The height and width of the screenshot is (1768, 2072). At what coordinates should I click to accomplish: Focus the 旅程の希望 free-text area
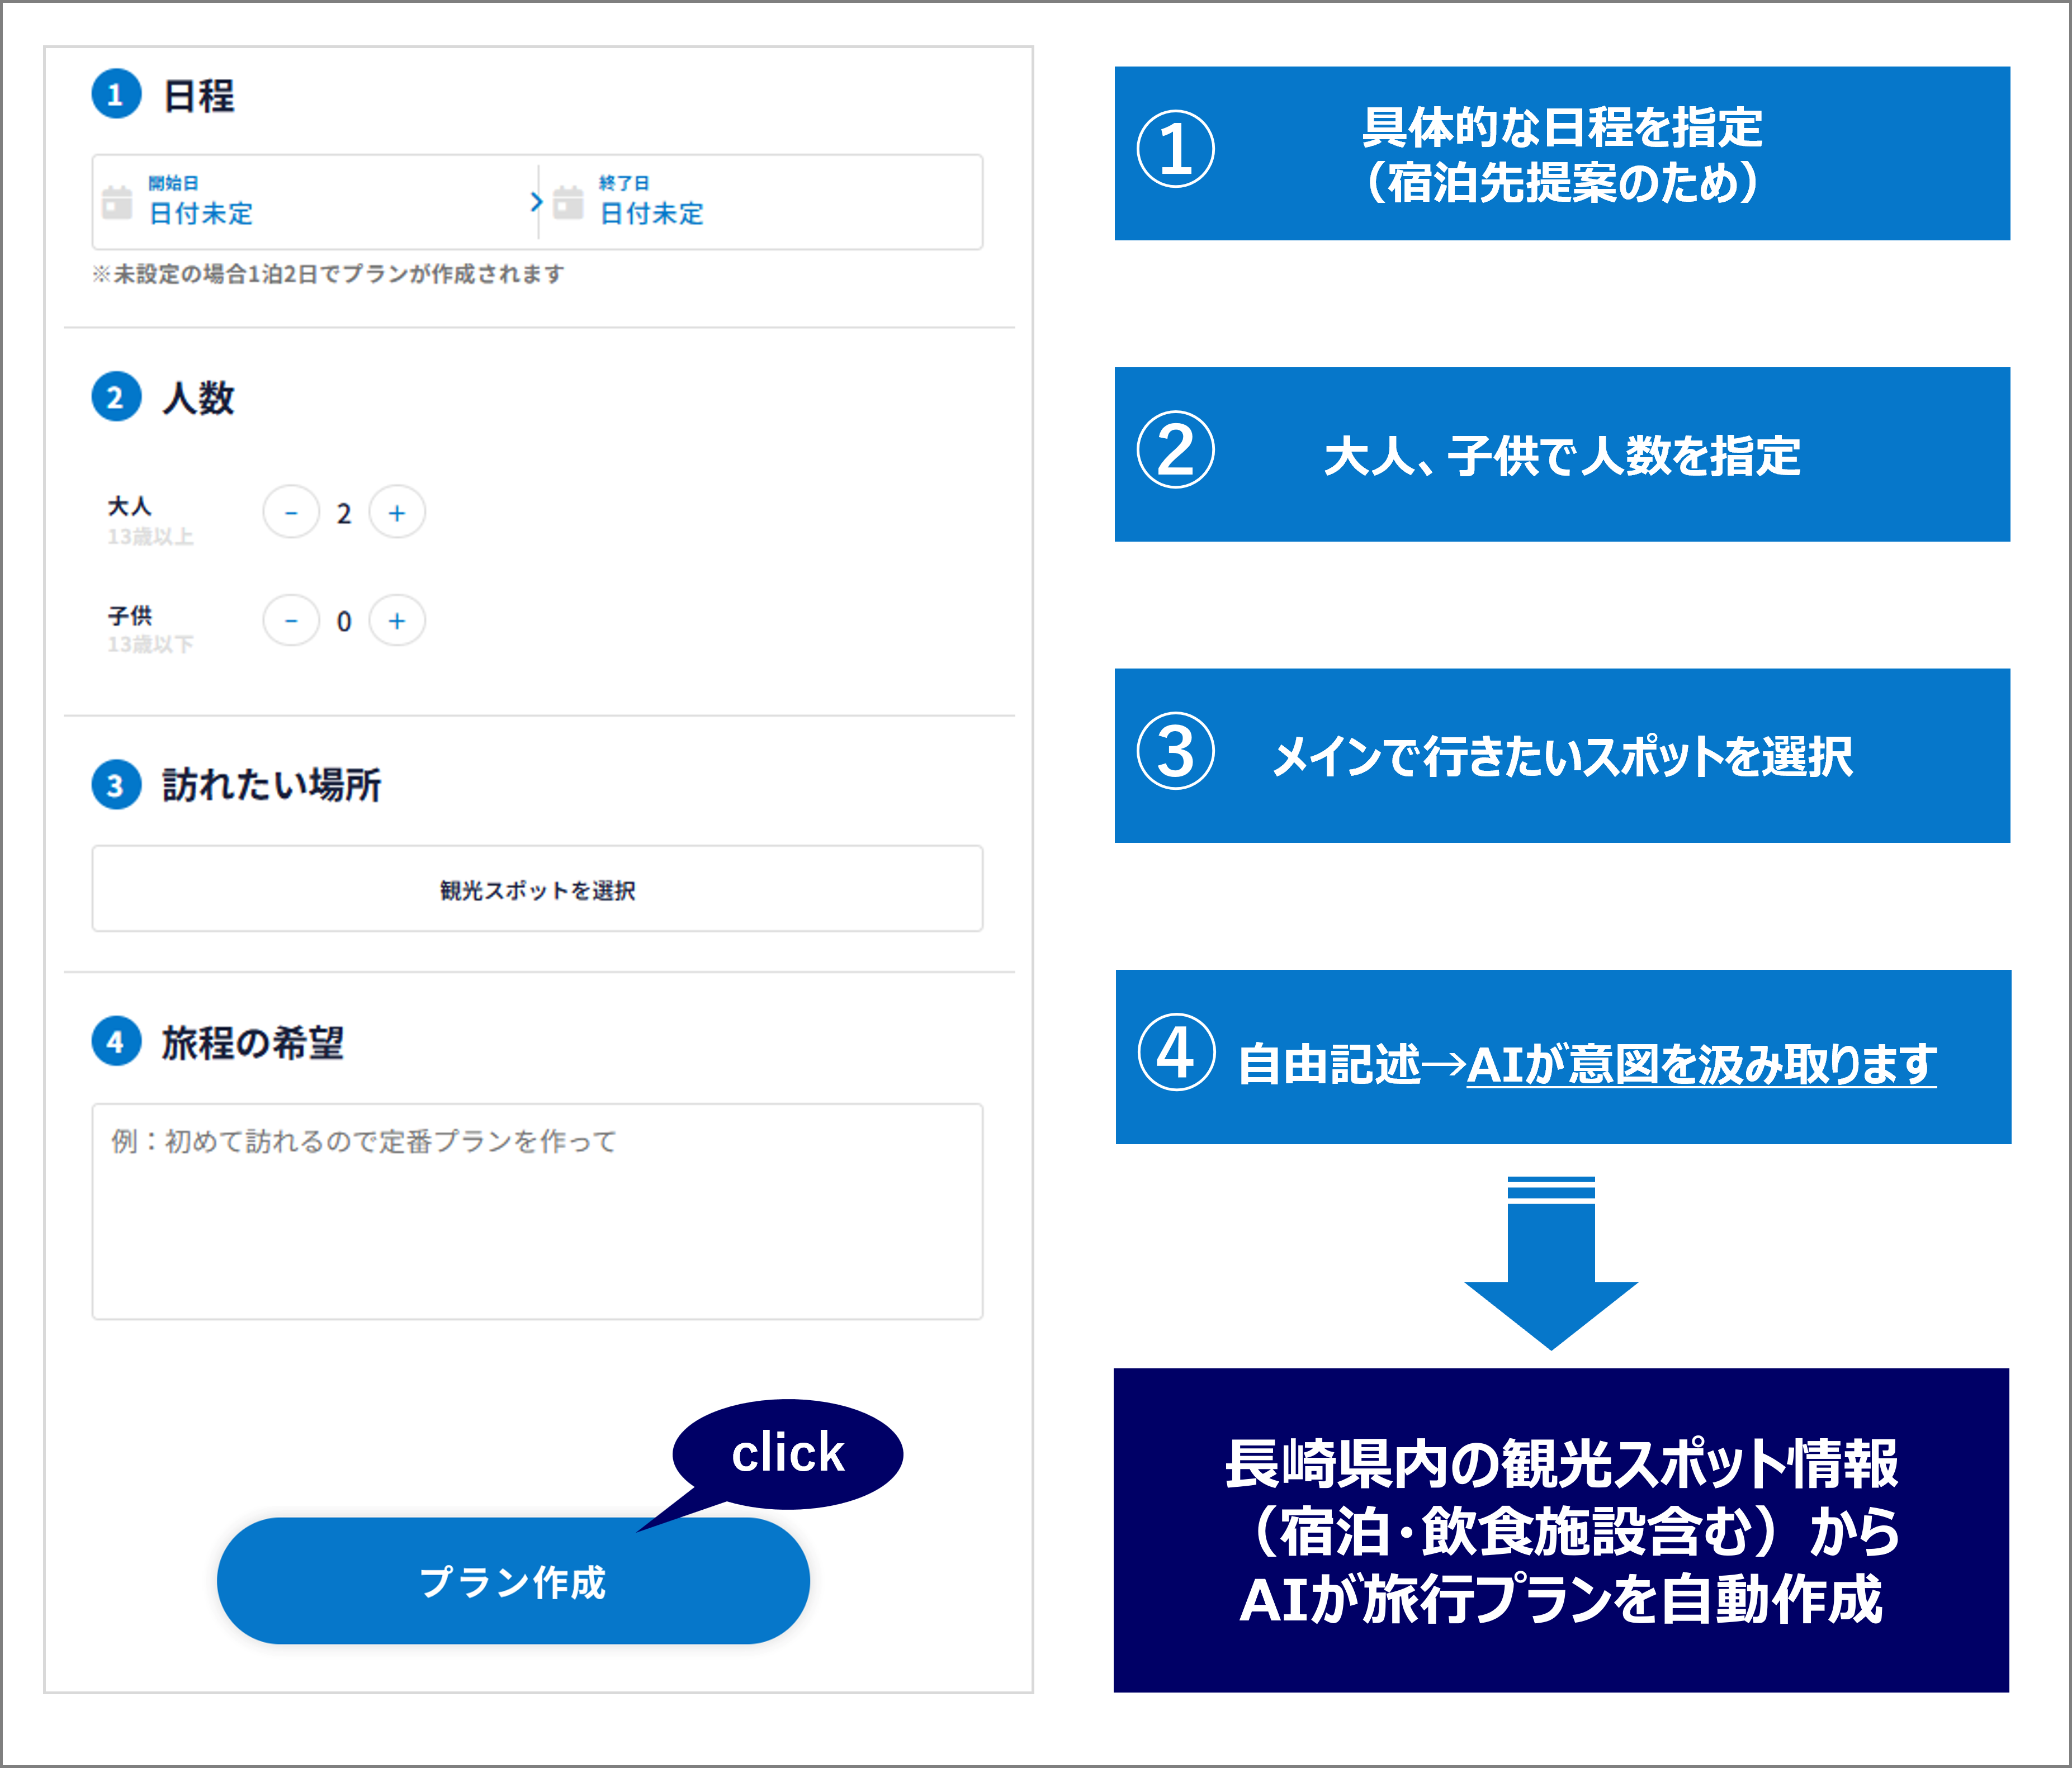[538, 1212]
